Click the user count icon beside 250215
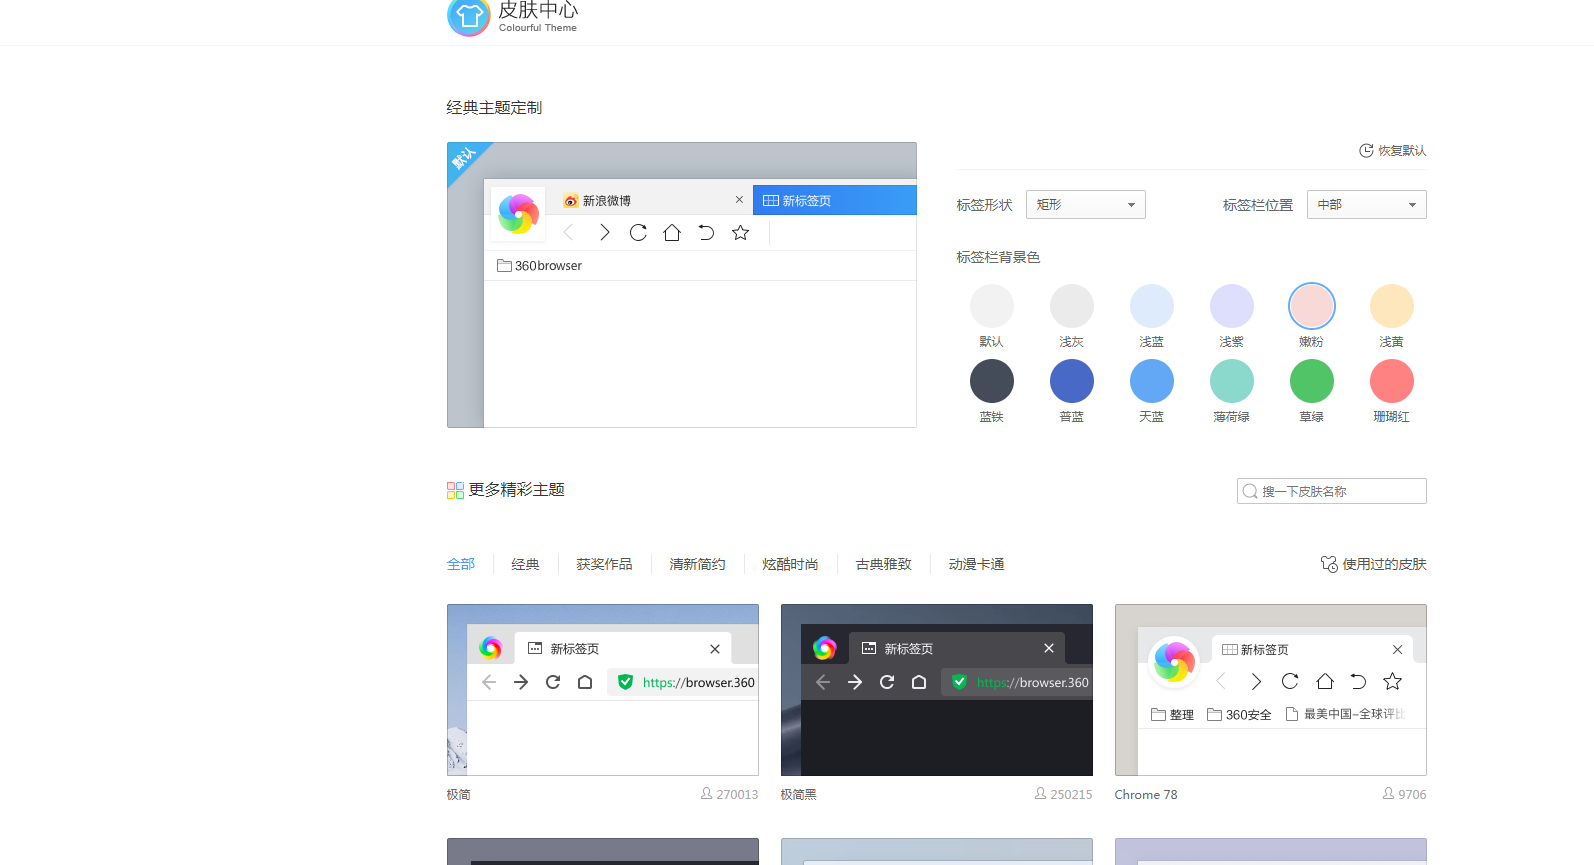 (x=1041, y=793)
